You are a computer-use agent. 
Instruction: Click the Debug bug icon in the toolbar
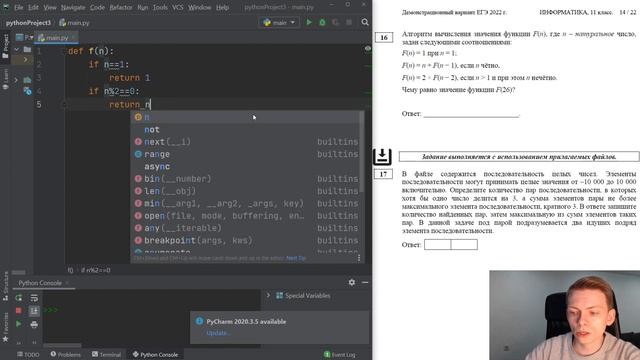pos(322,22)
